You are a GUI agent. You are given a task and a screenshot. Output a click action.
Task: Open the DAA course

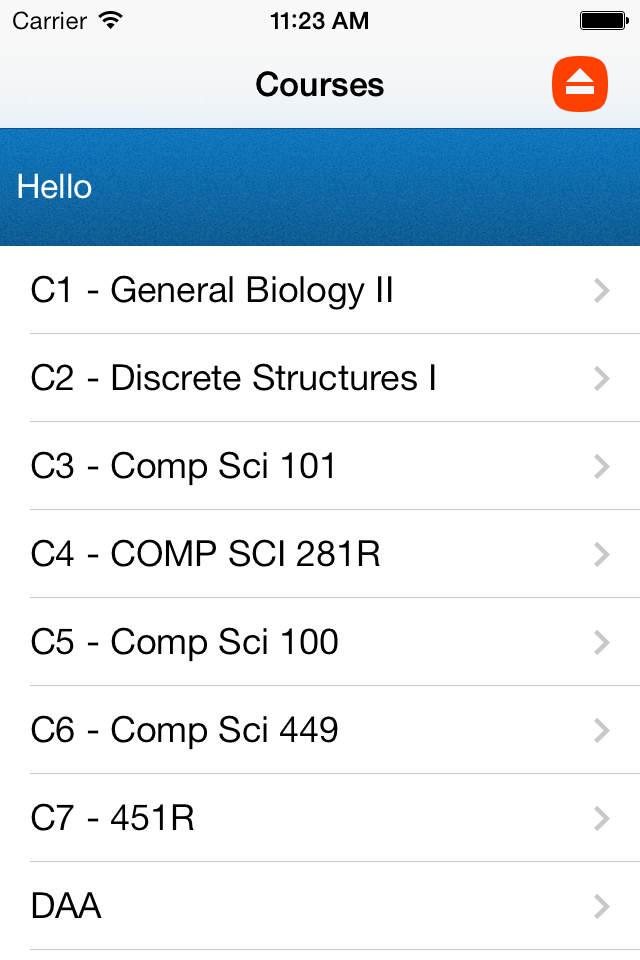click(66, 906)
